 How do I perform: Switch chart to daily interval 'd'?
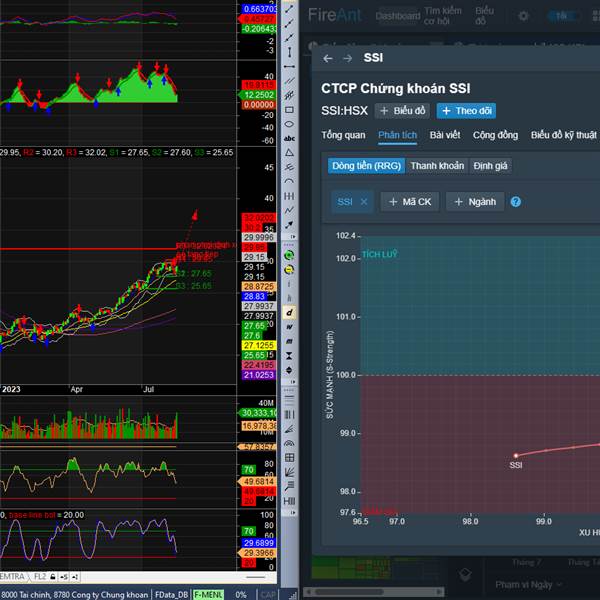point(289,313)
